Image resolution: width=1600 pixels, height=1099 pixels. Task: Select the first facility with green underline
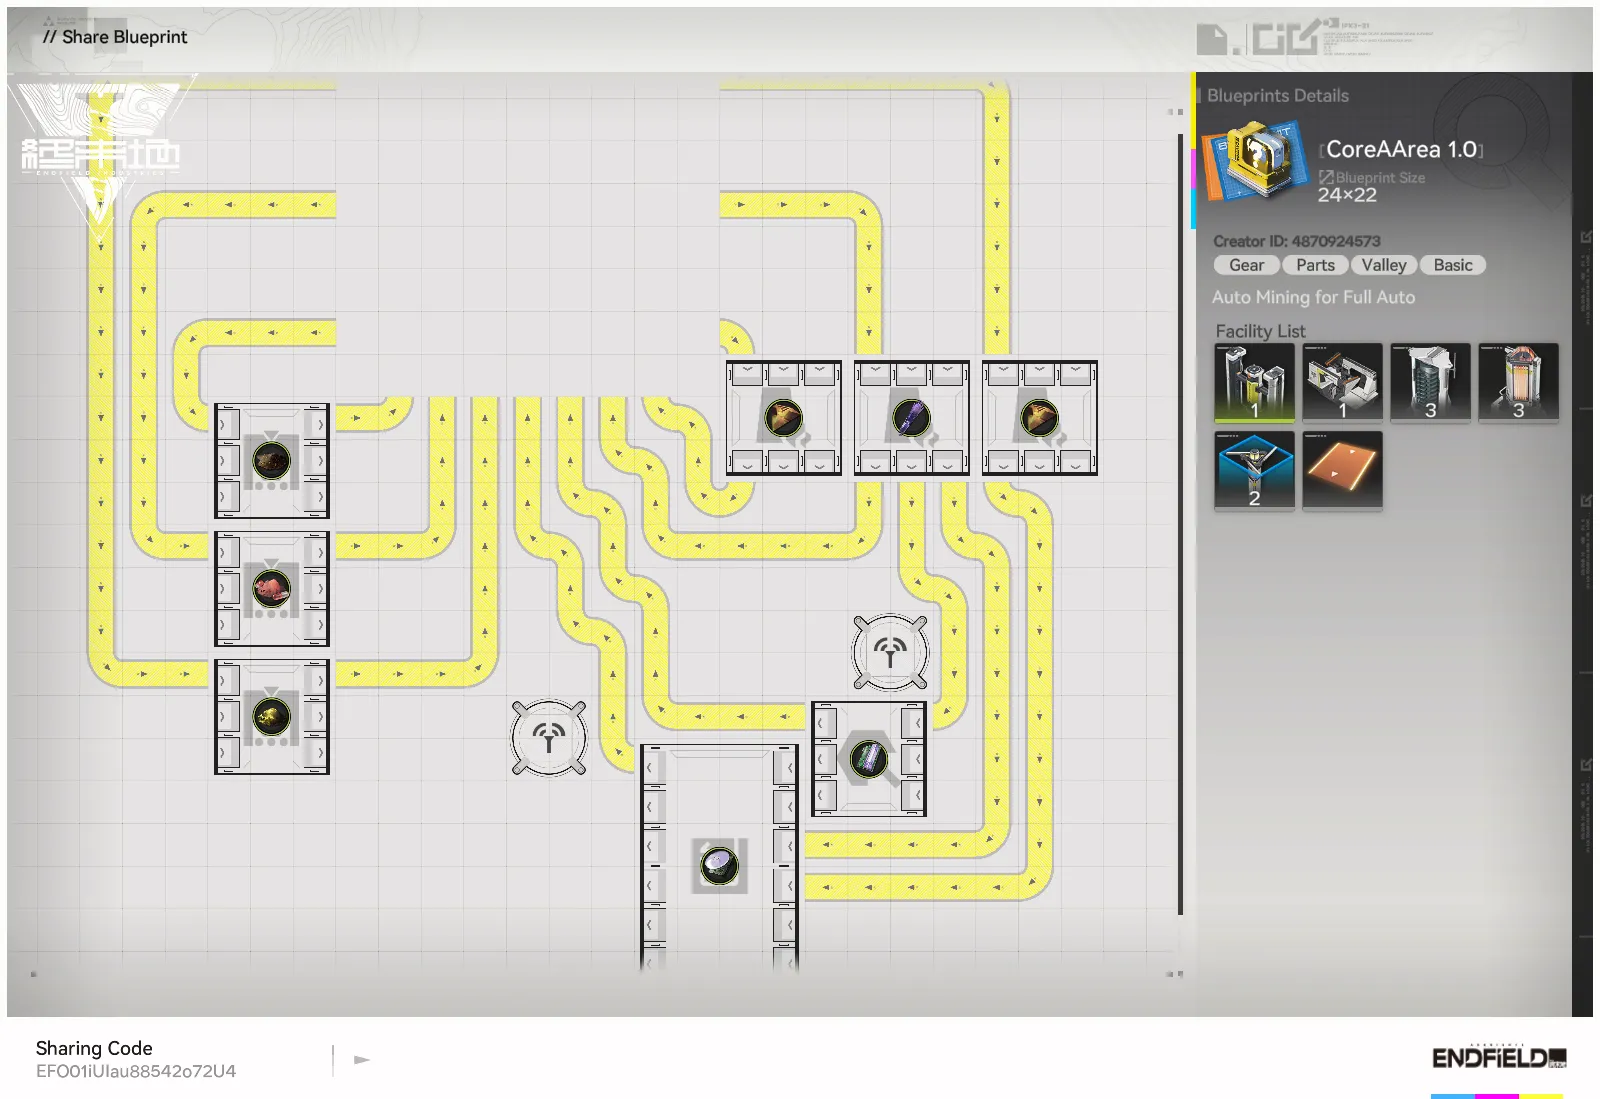tap(1254, 382)
